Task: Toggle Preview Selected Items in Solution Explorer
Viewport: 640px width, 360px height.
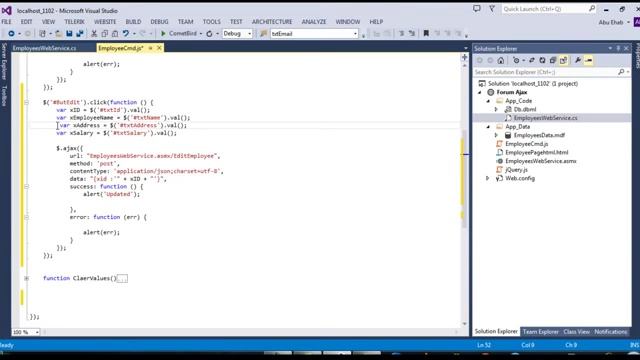Action: coord(589,60)
